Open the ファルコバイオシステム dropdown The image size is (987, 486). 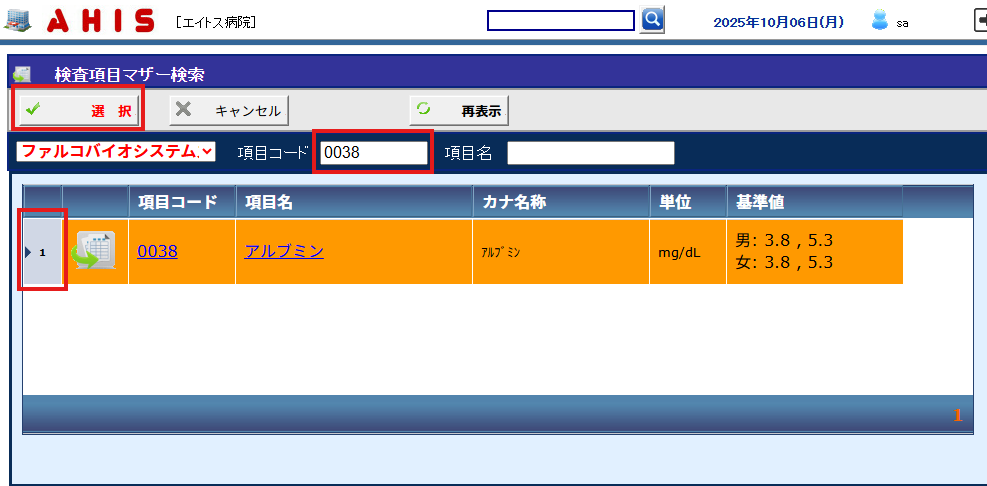click(x=116, y=152)
